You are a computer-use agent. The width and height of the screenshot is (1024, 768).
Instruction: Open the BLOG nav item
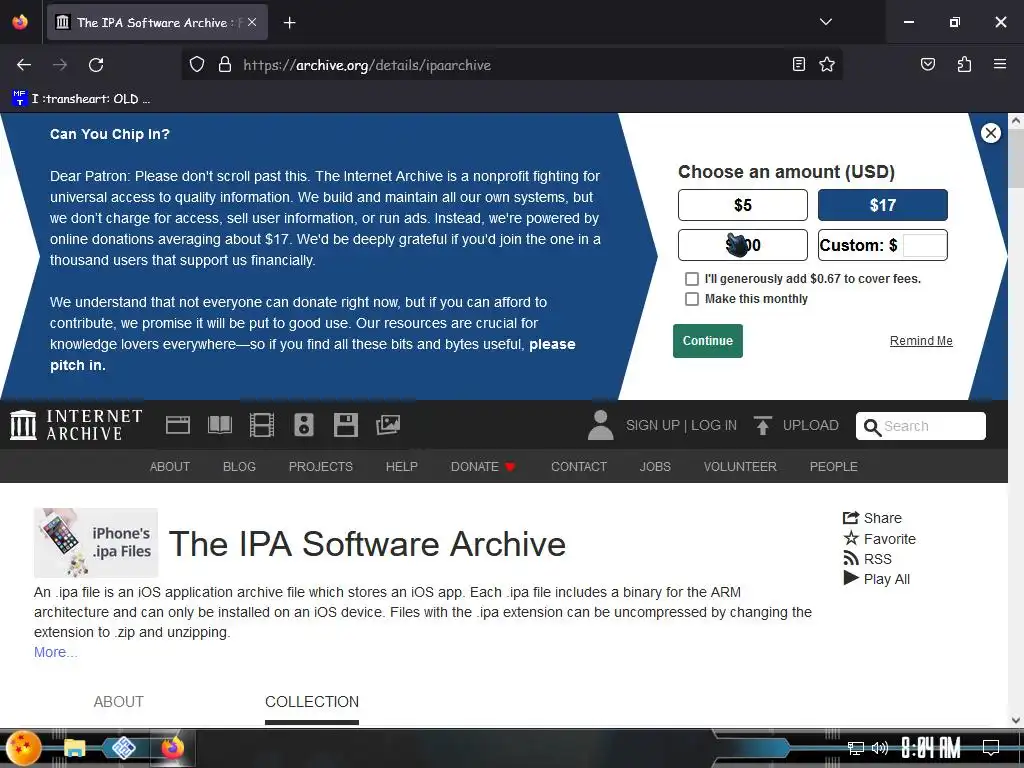click(239, 467)
